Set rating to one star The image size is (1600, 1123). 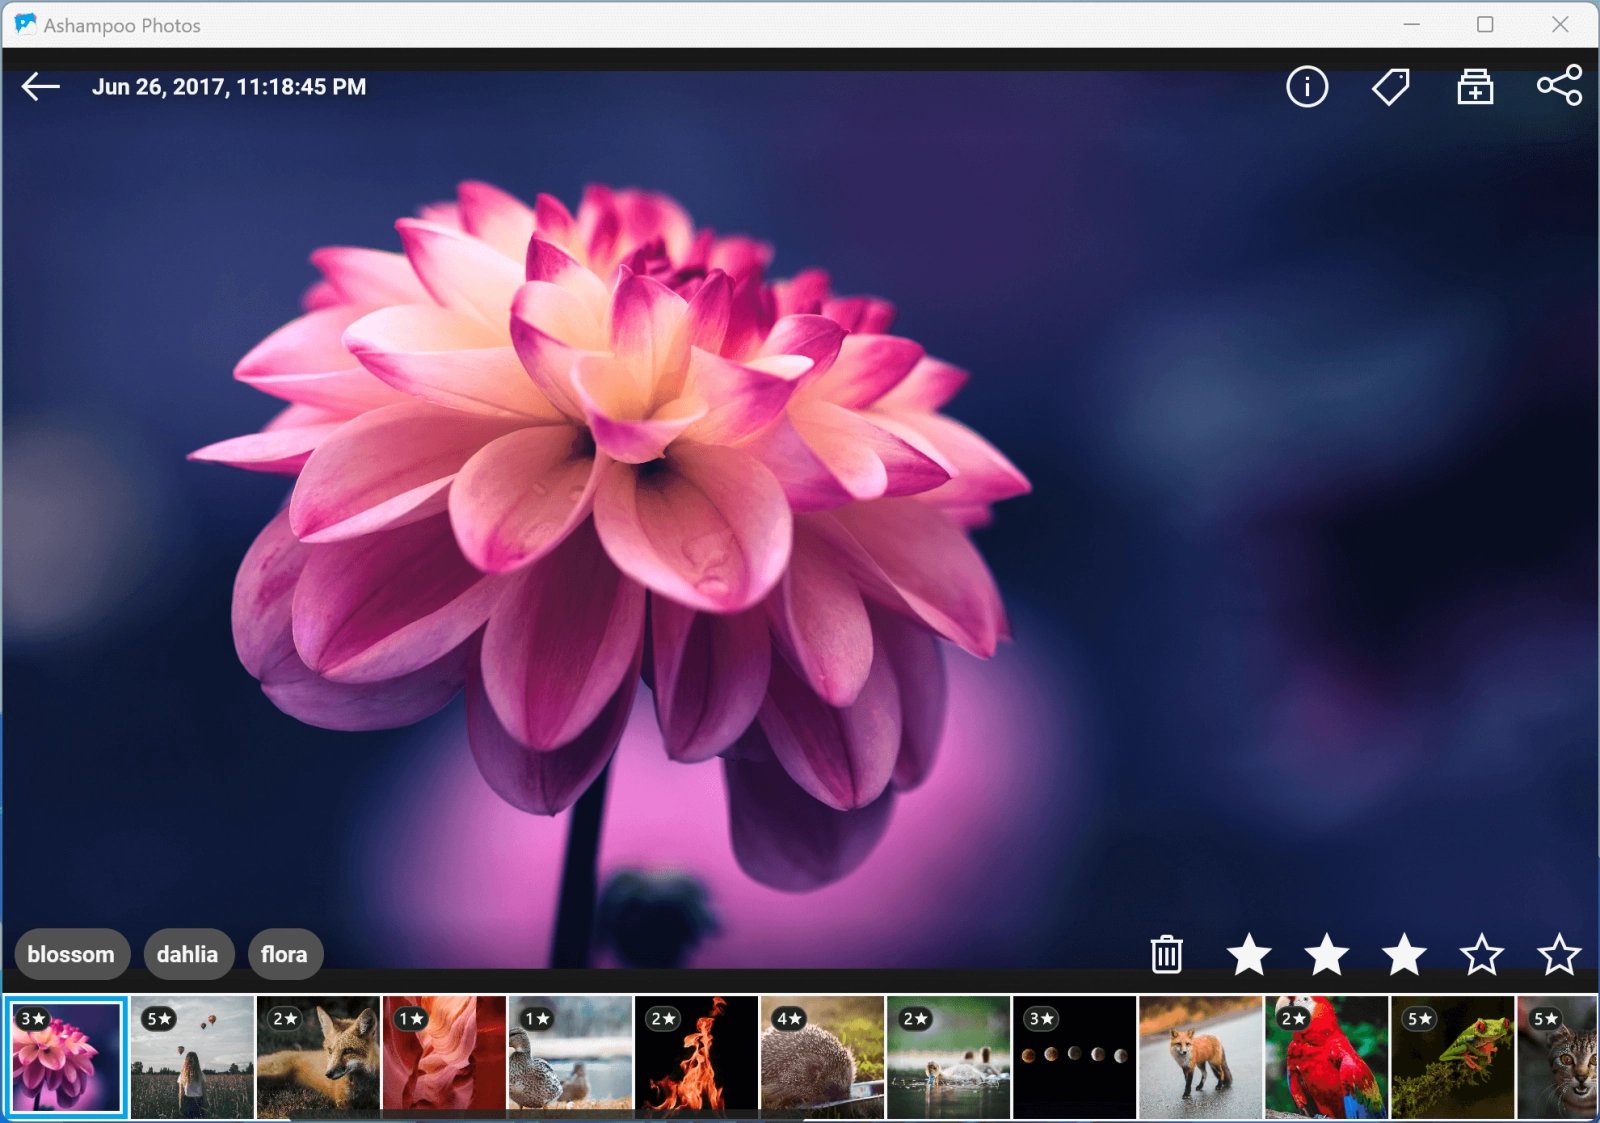click(1249, 954)
